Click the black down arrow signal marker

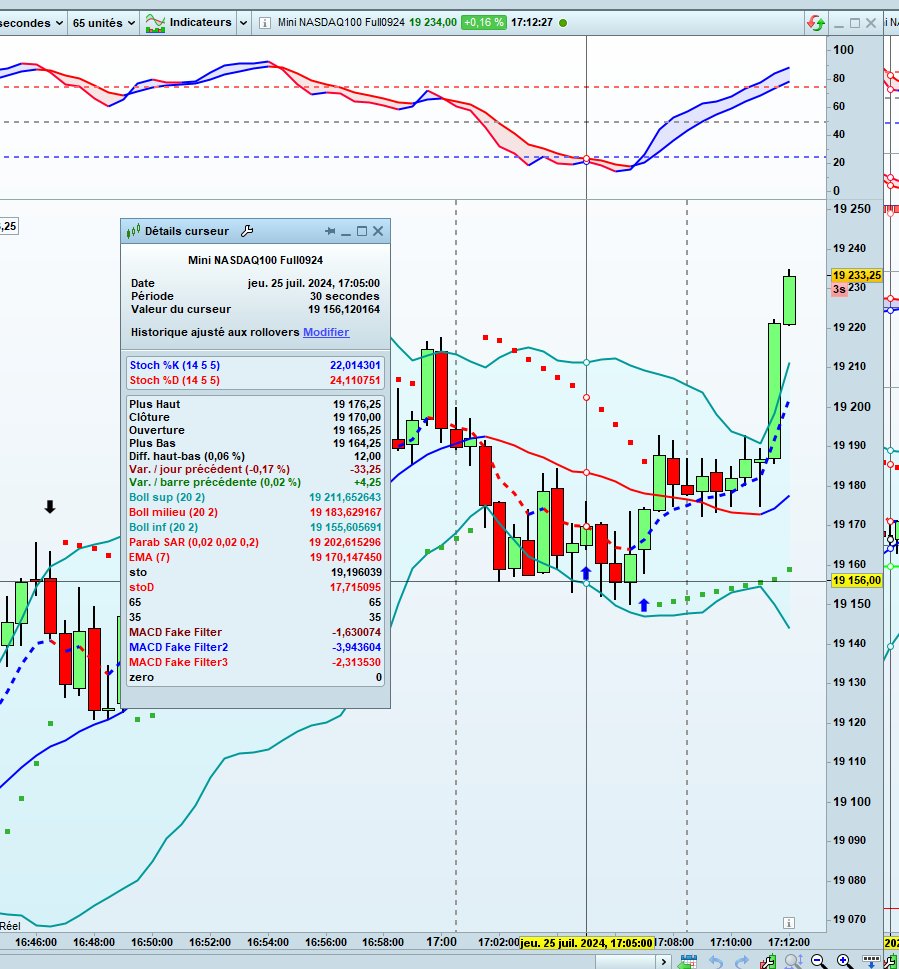click(50, 507)
